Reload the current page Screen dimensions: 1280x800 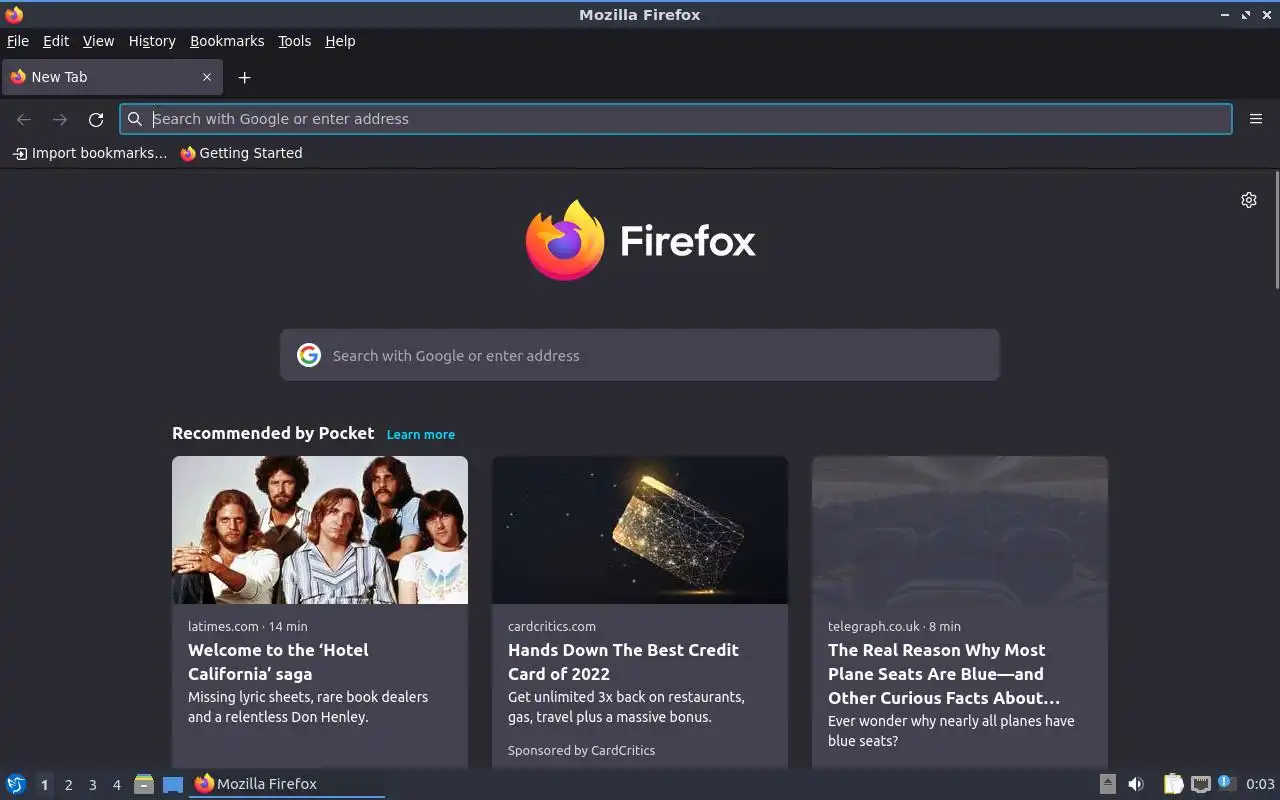coord(96,119)
